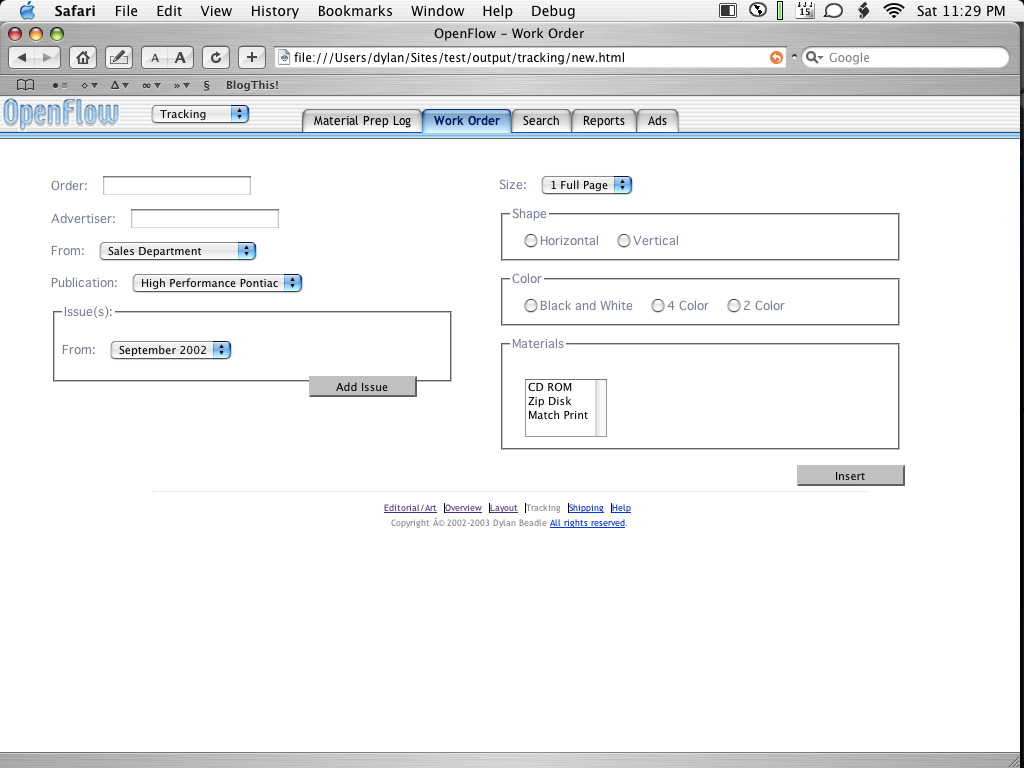Open the Publication dropdown
This screenshot has width=1024, height=768.
coord(217,283)
